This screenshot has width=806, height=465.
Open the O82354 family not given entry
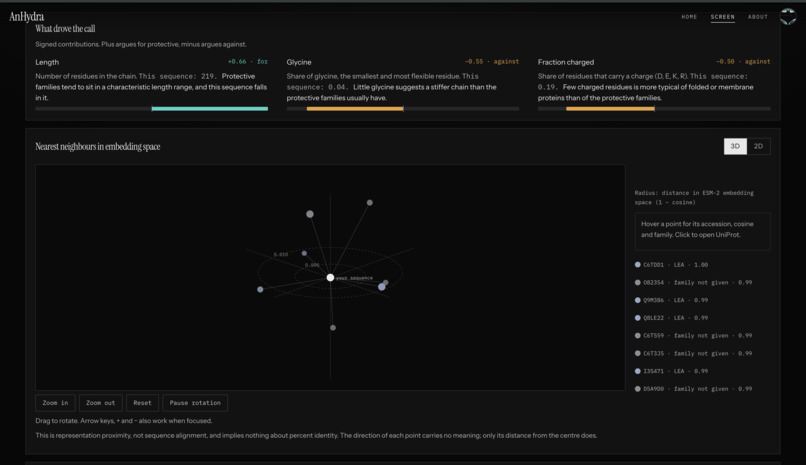pyautogui.click(x=693, y=283)
